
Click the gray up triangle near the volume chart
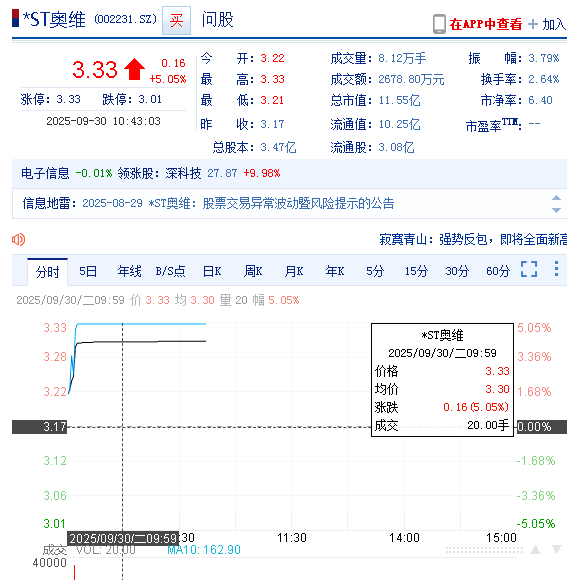[535, 550]
